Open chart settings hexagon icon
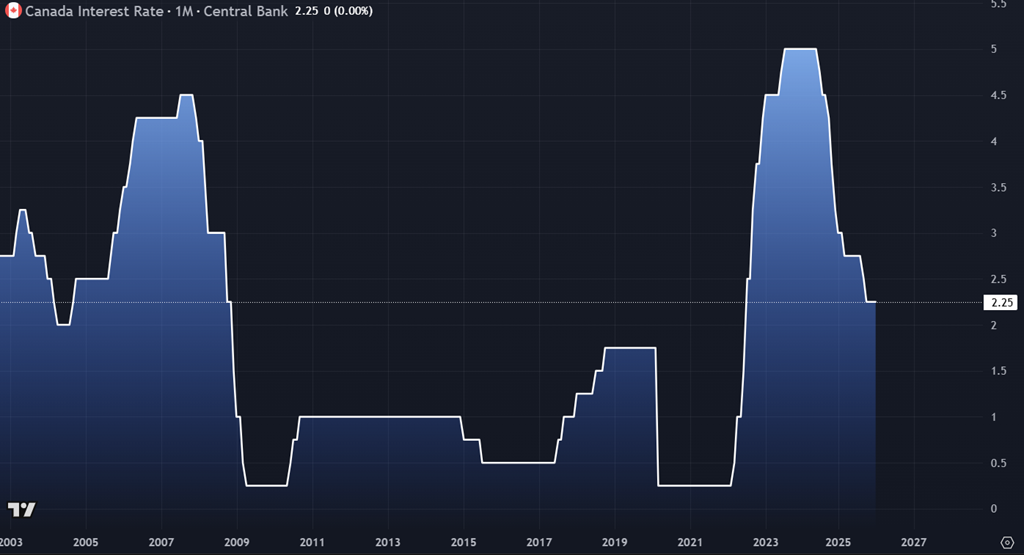This screenshot has width=1024, height=555. (x=1006, y=541)
